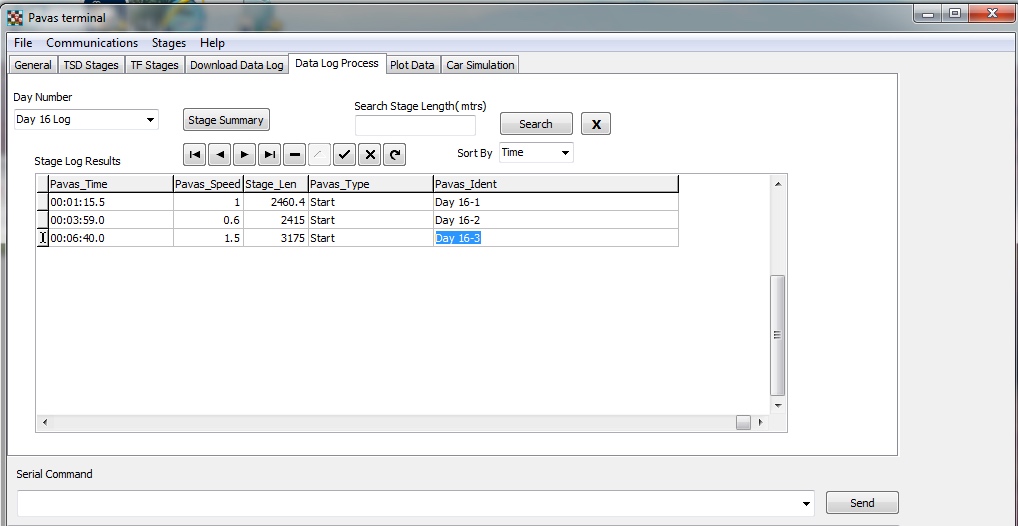The image size is (1018, 526).
Task: Switch to the Plot Data tab
Action: click(412, 65)
